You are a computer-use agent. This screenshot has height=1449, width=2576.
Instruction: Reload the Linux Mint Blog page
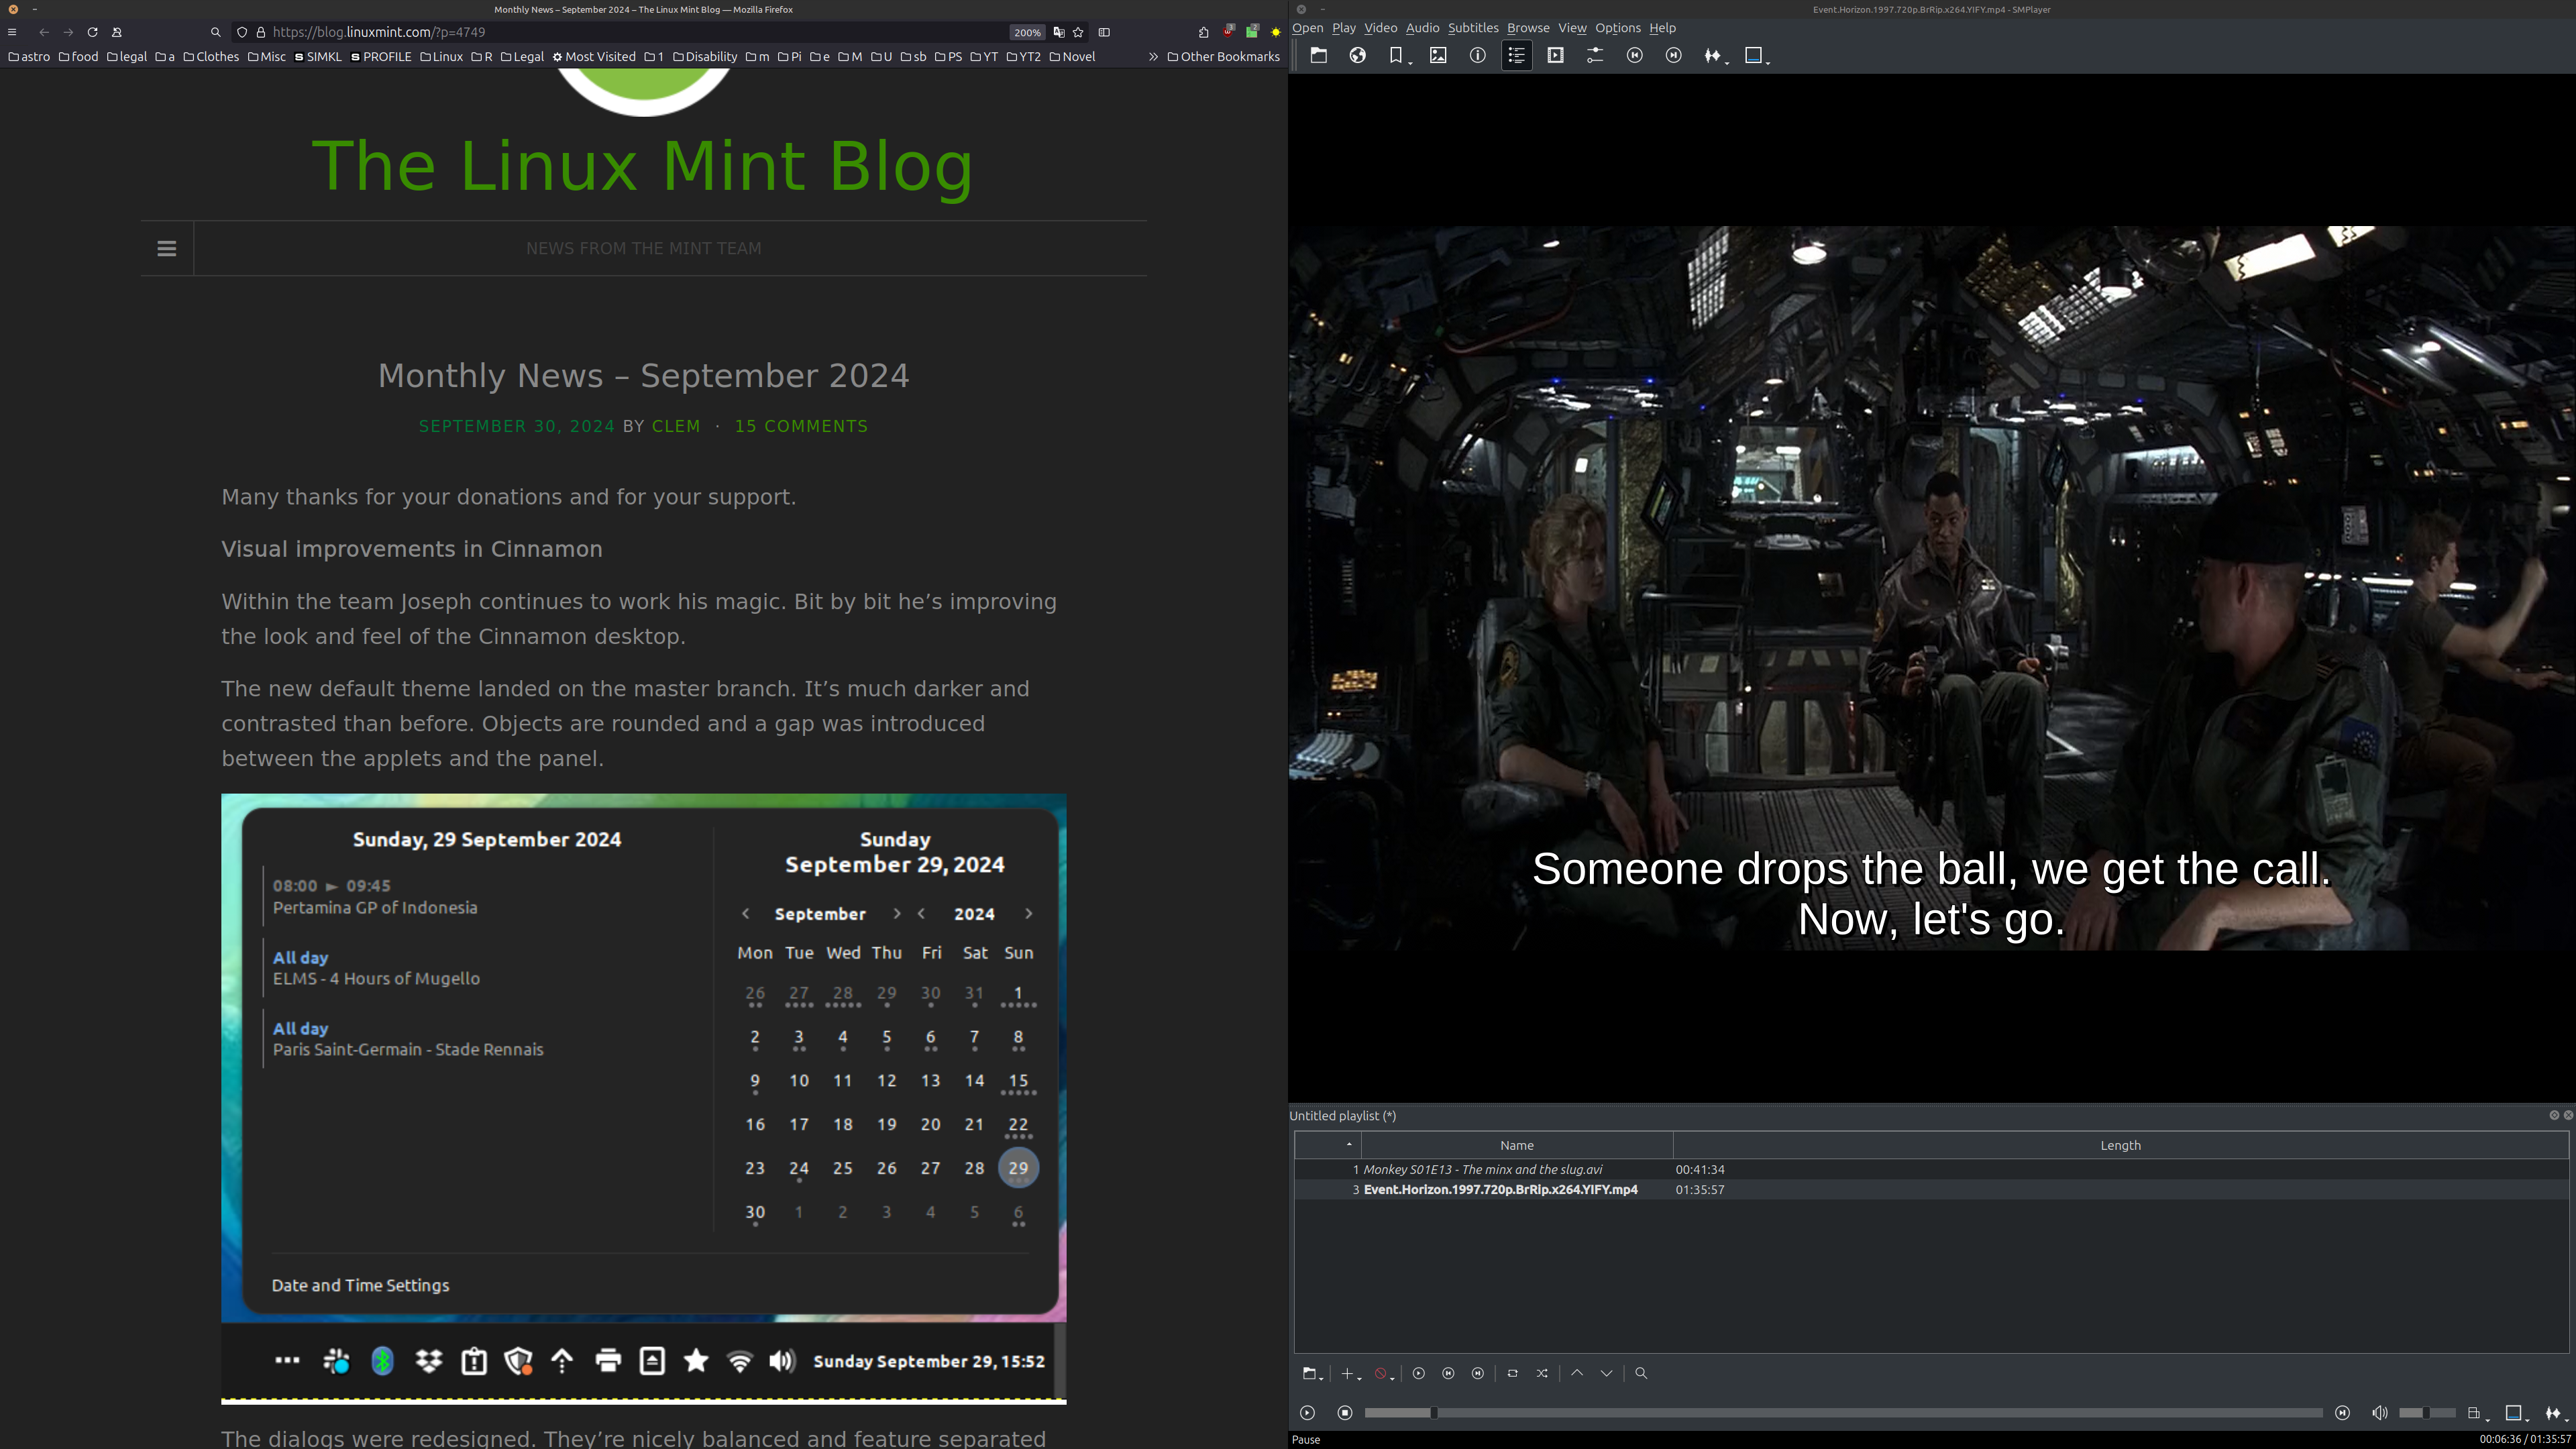(92, 32)
